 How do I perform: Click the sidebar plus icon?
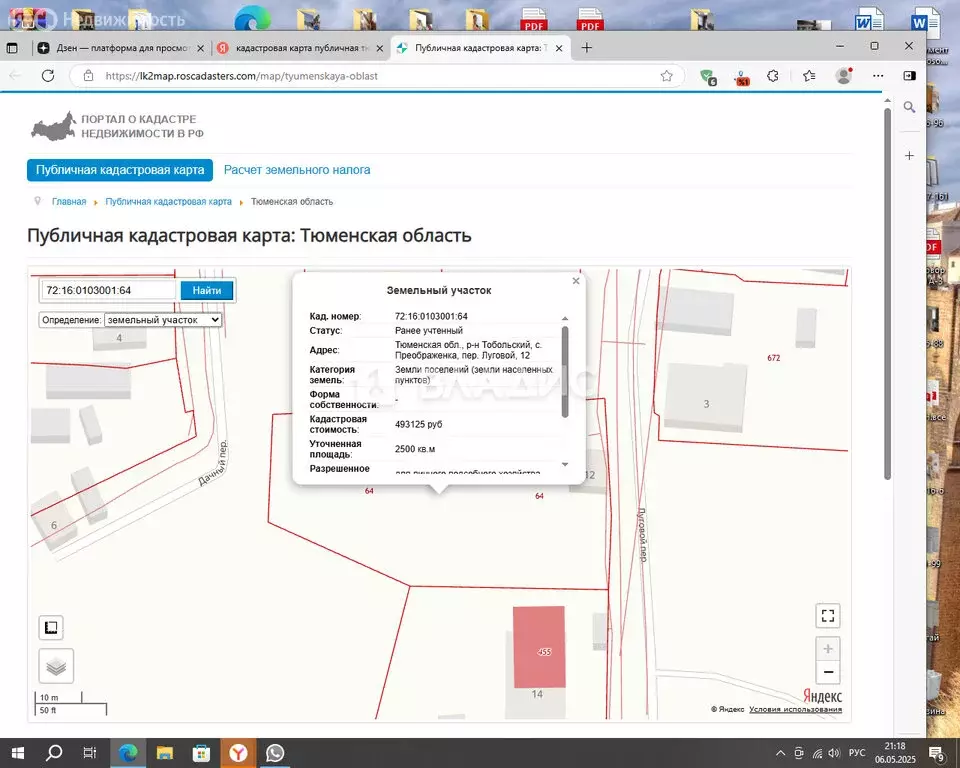point(910,156)
